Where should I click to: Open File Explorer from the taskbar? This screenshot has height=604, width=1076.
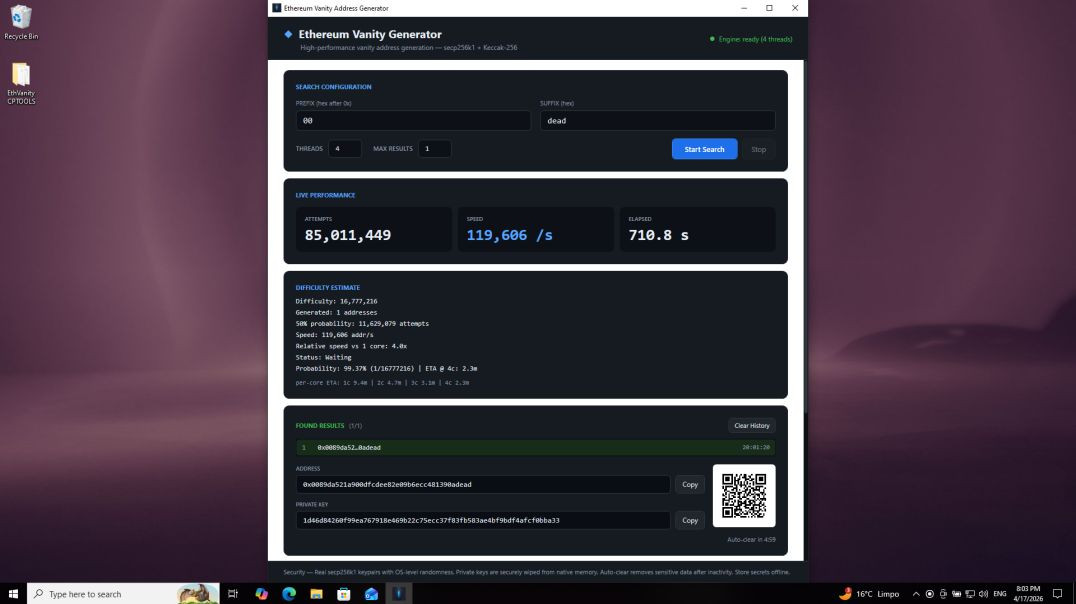point(315,593)
